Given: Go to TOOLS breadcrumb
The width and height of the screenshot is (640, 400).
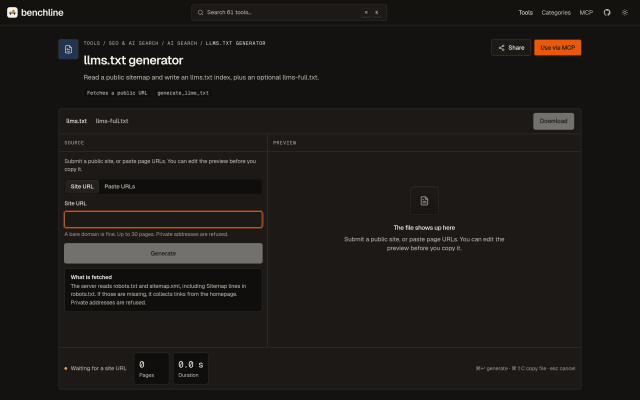Looking at the screenshot, I should (x=91, y=43).
